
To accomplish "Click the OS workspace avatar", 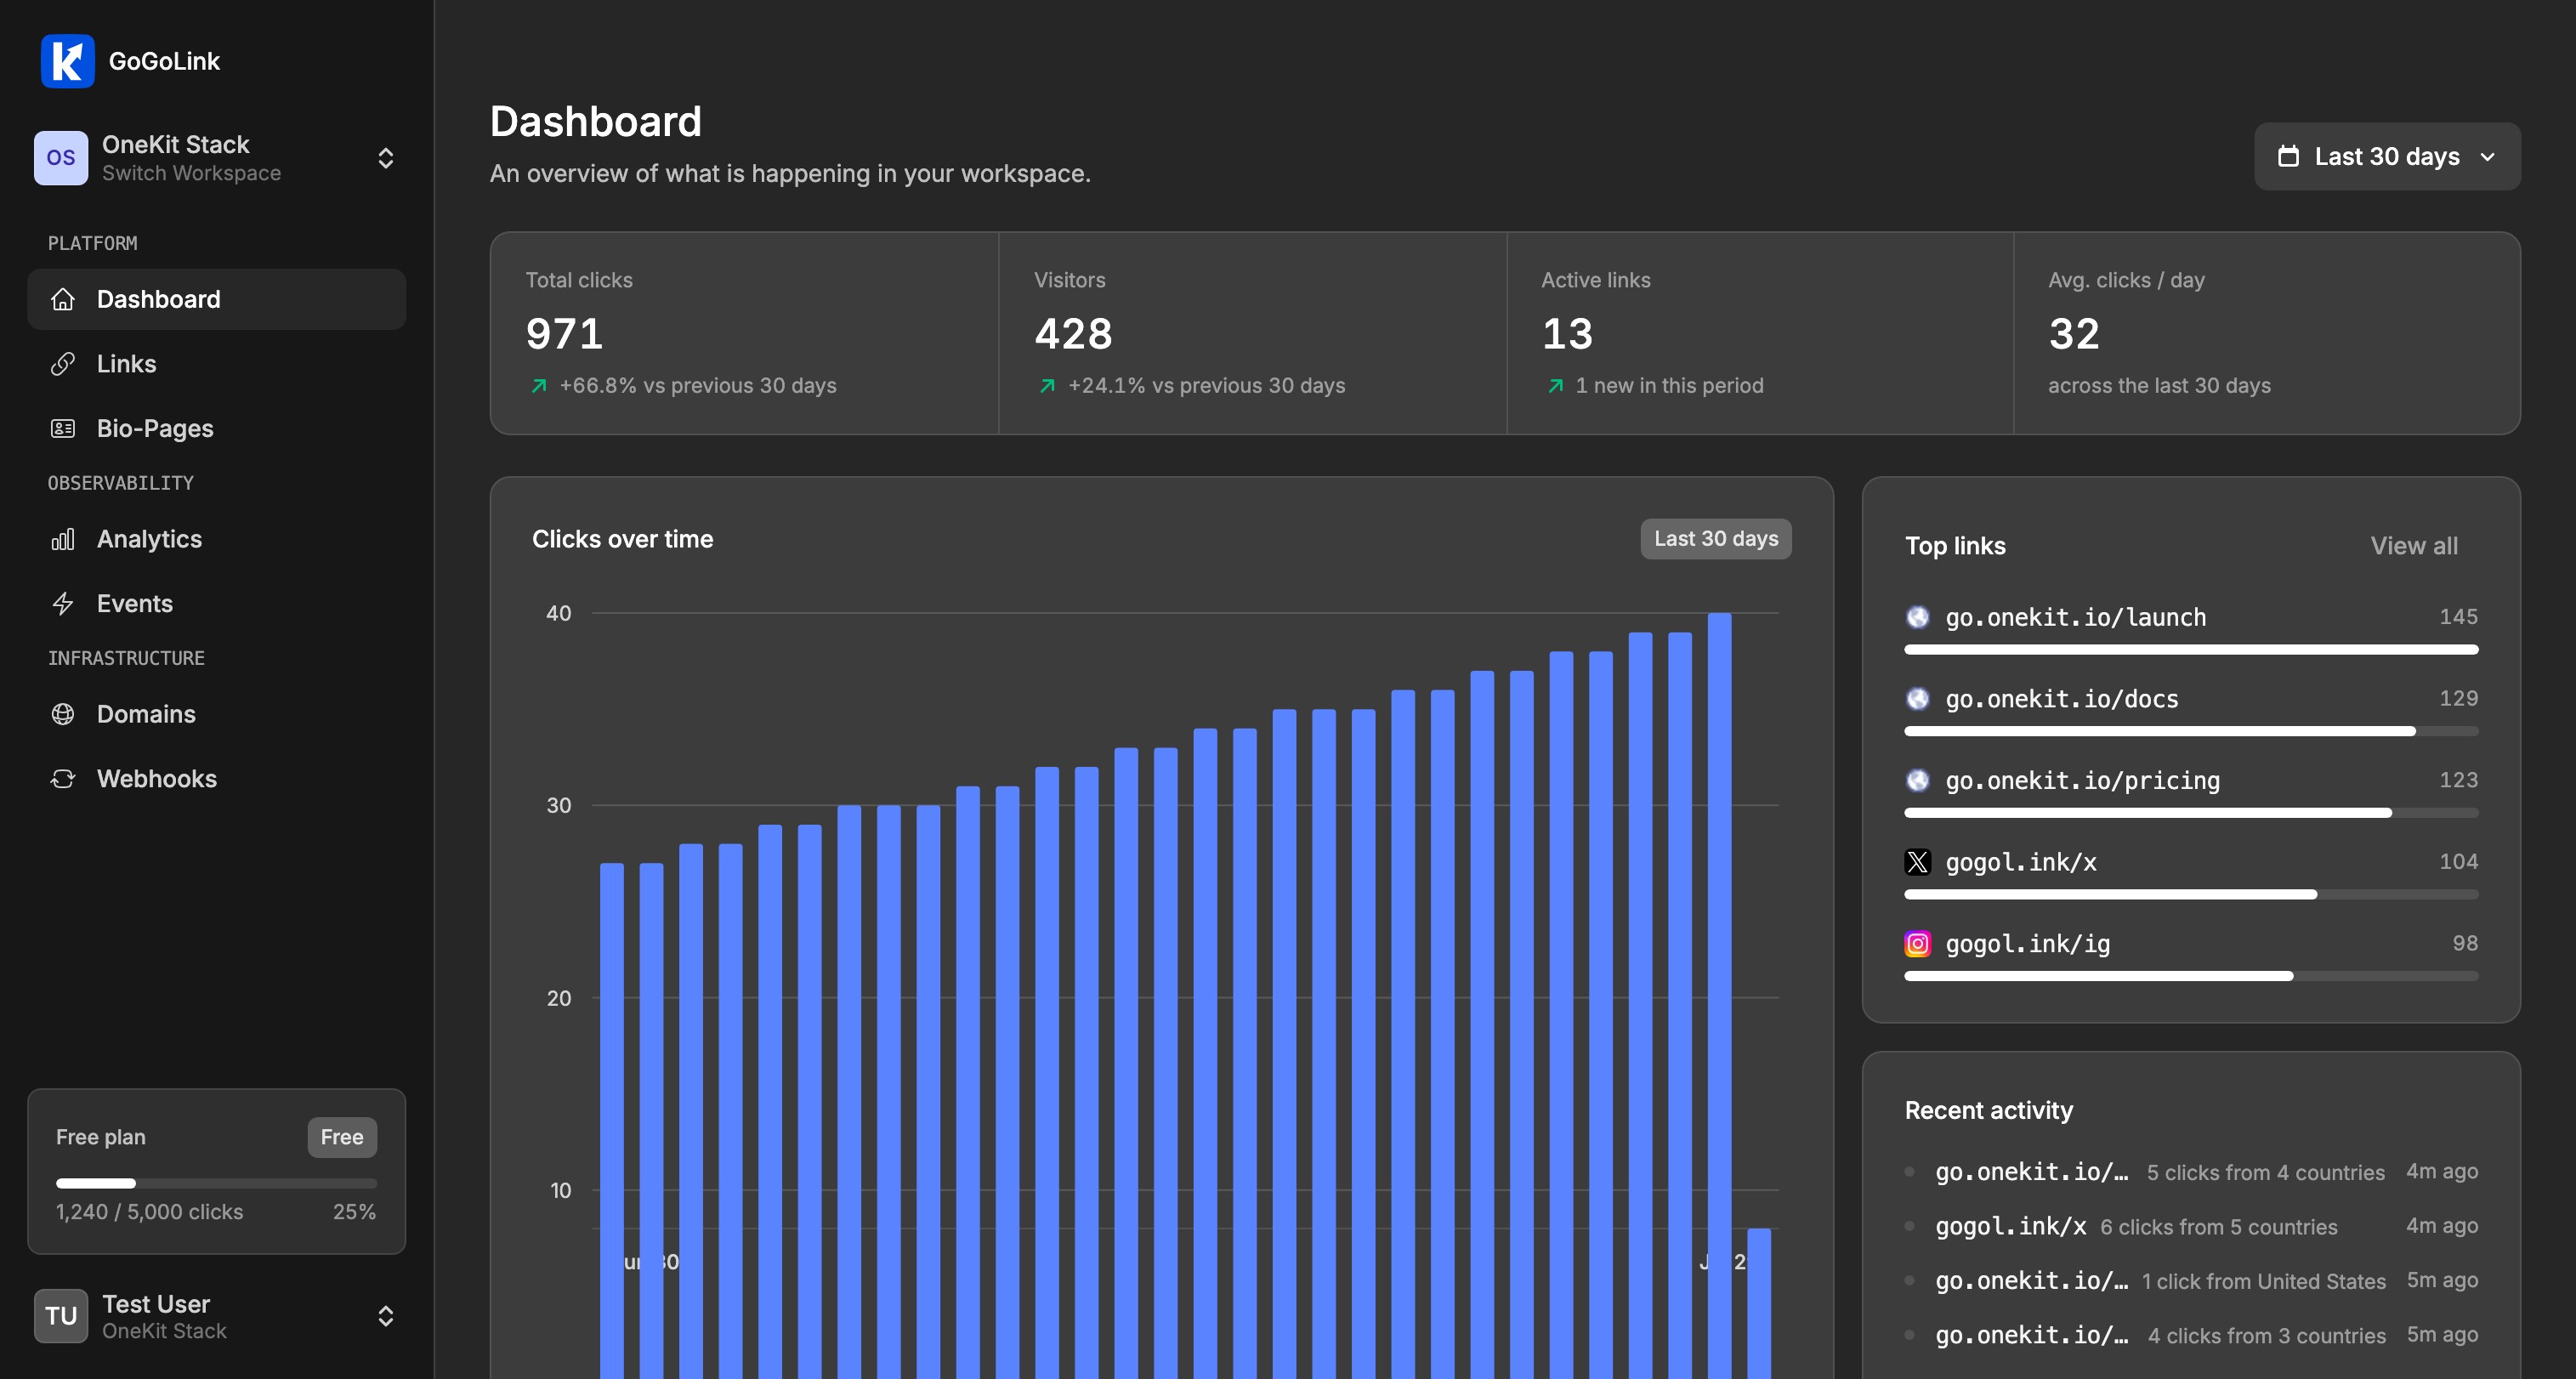I will [61, 158].
